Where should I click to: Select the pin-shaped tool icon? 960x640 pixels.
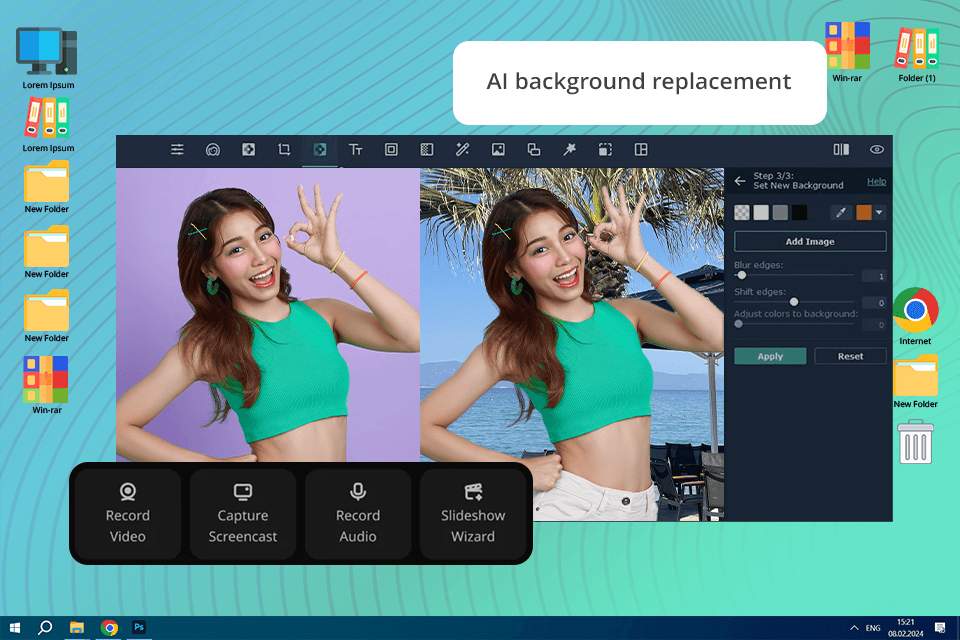click(x=569, y=149)
